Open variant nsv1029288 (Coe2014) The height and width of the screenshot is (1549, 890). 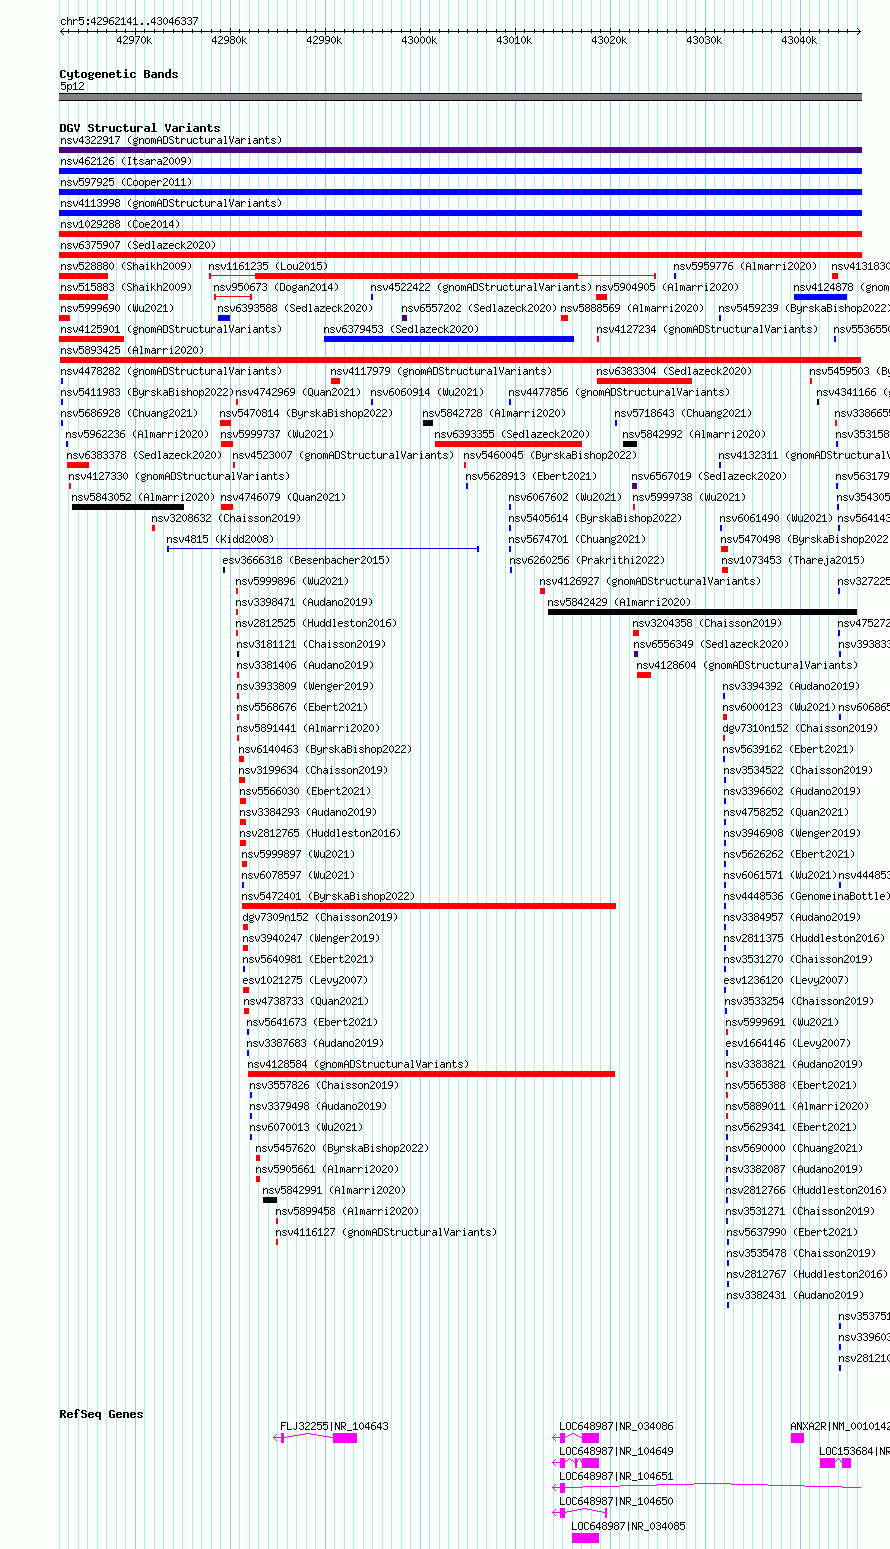point(119,224)
